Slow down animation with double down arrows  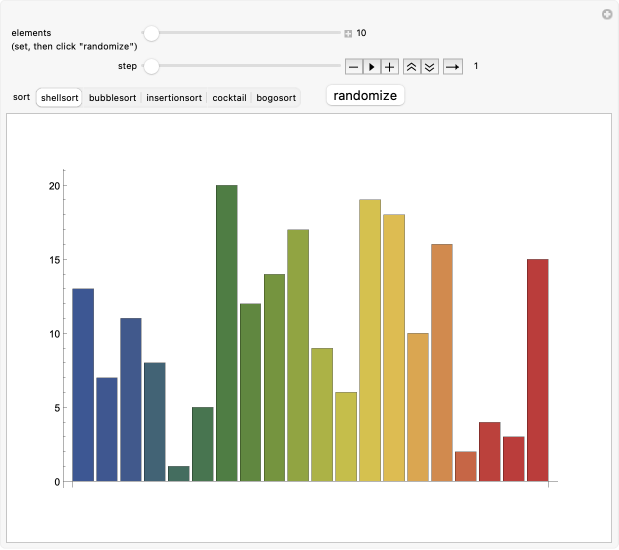coord(429,67)
